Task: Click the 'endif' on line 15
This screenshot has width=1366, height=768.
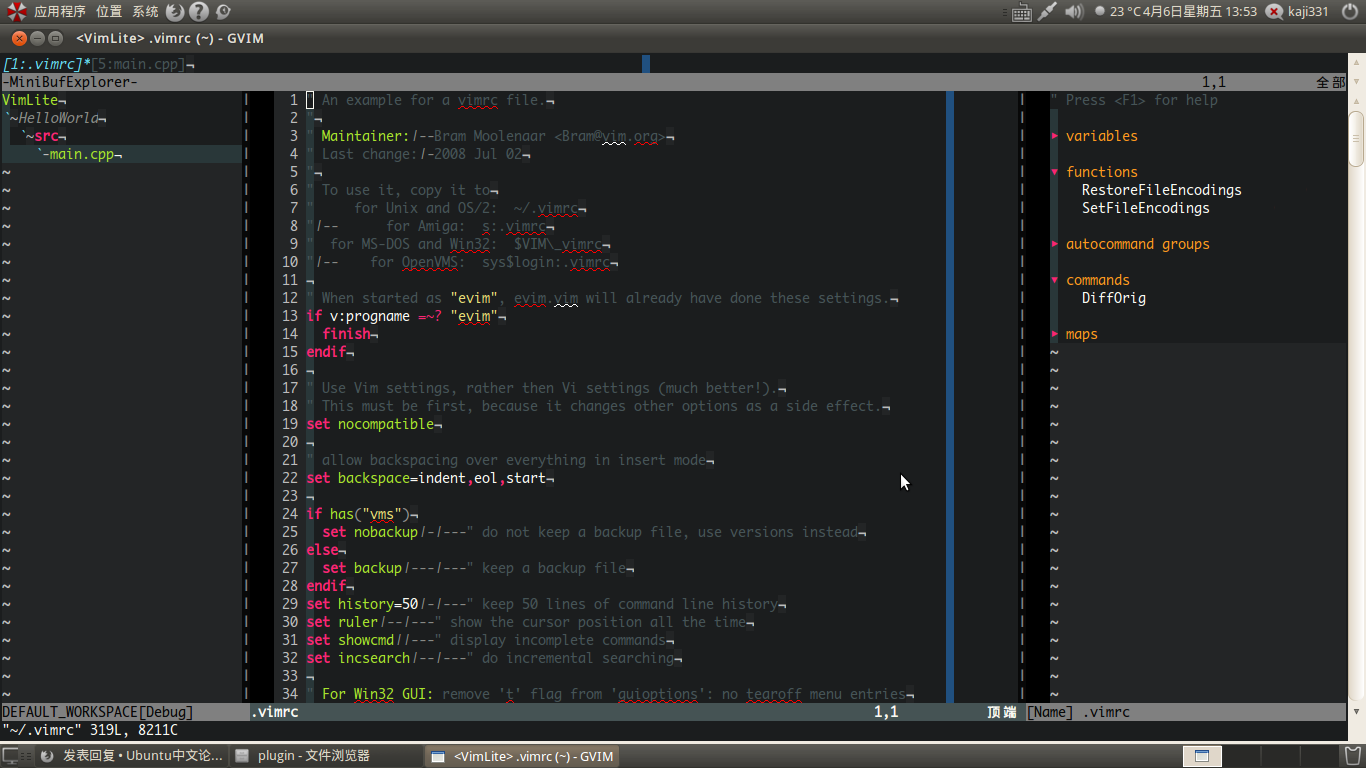Action: [327, 352]
